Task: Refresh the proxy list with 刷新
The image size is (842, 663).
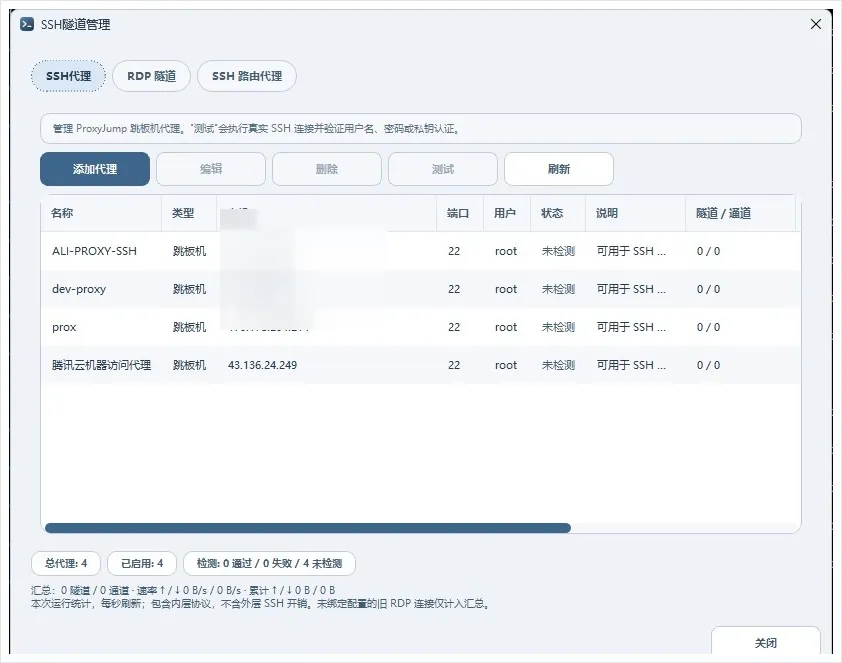Action: 559,169
